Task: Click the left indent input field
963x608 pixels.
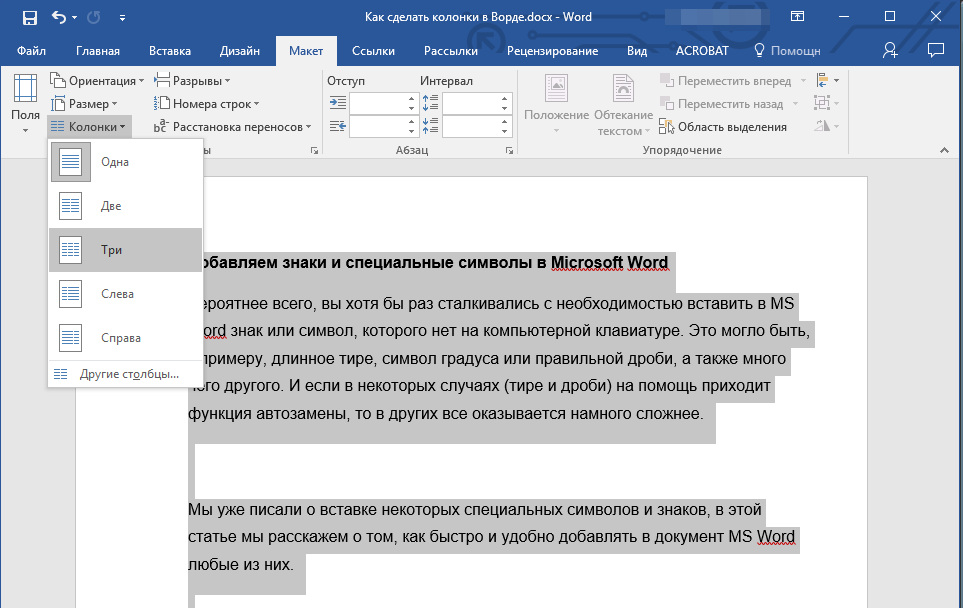Action: pyautogui.click(x=376, y=103)
